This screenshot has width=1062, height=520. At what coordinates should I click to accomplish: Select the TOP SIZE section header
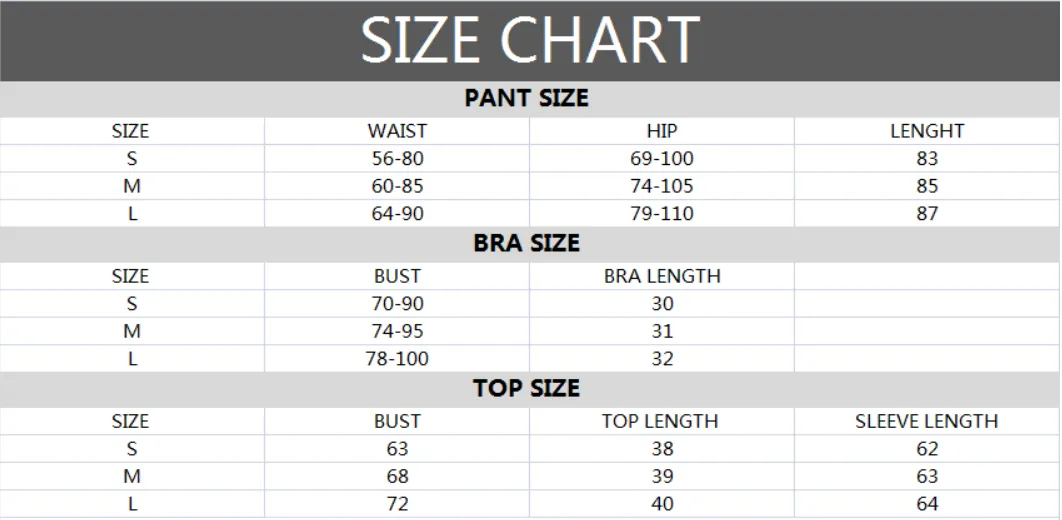[530, 389]
